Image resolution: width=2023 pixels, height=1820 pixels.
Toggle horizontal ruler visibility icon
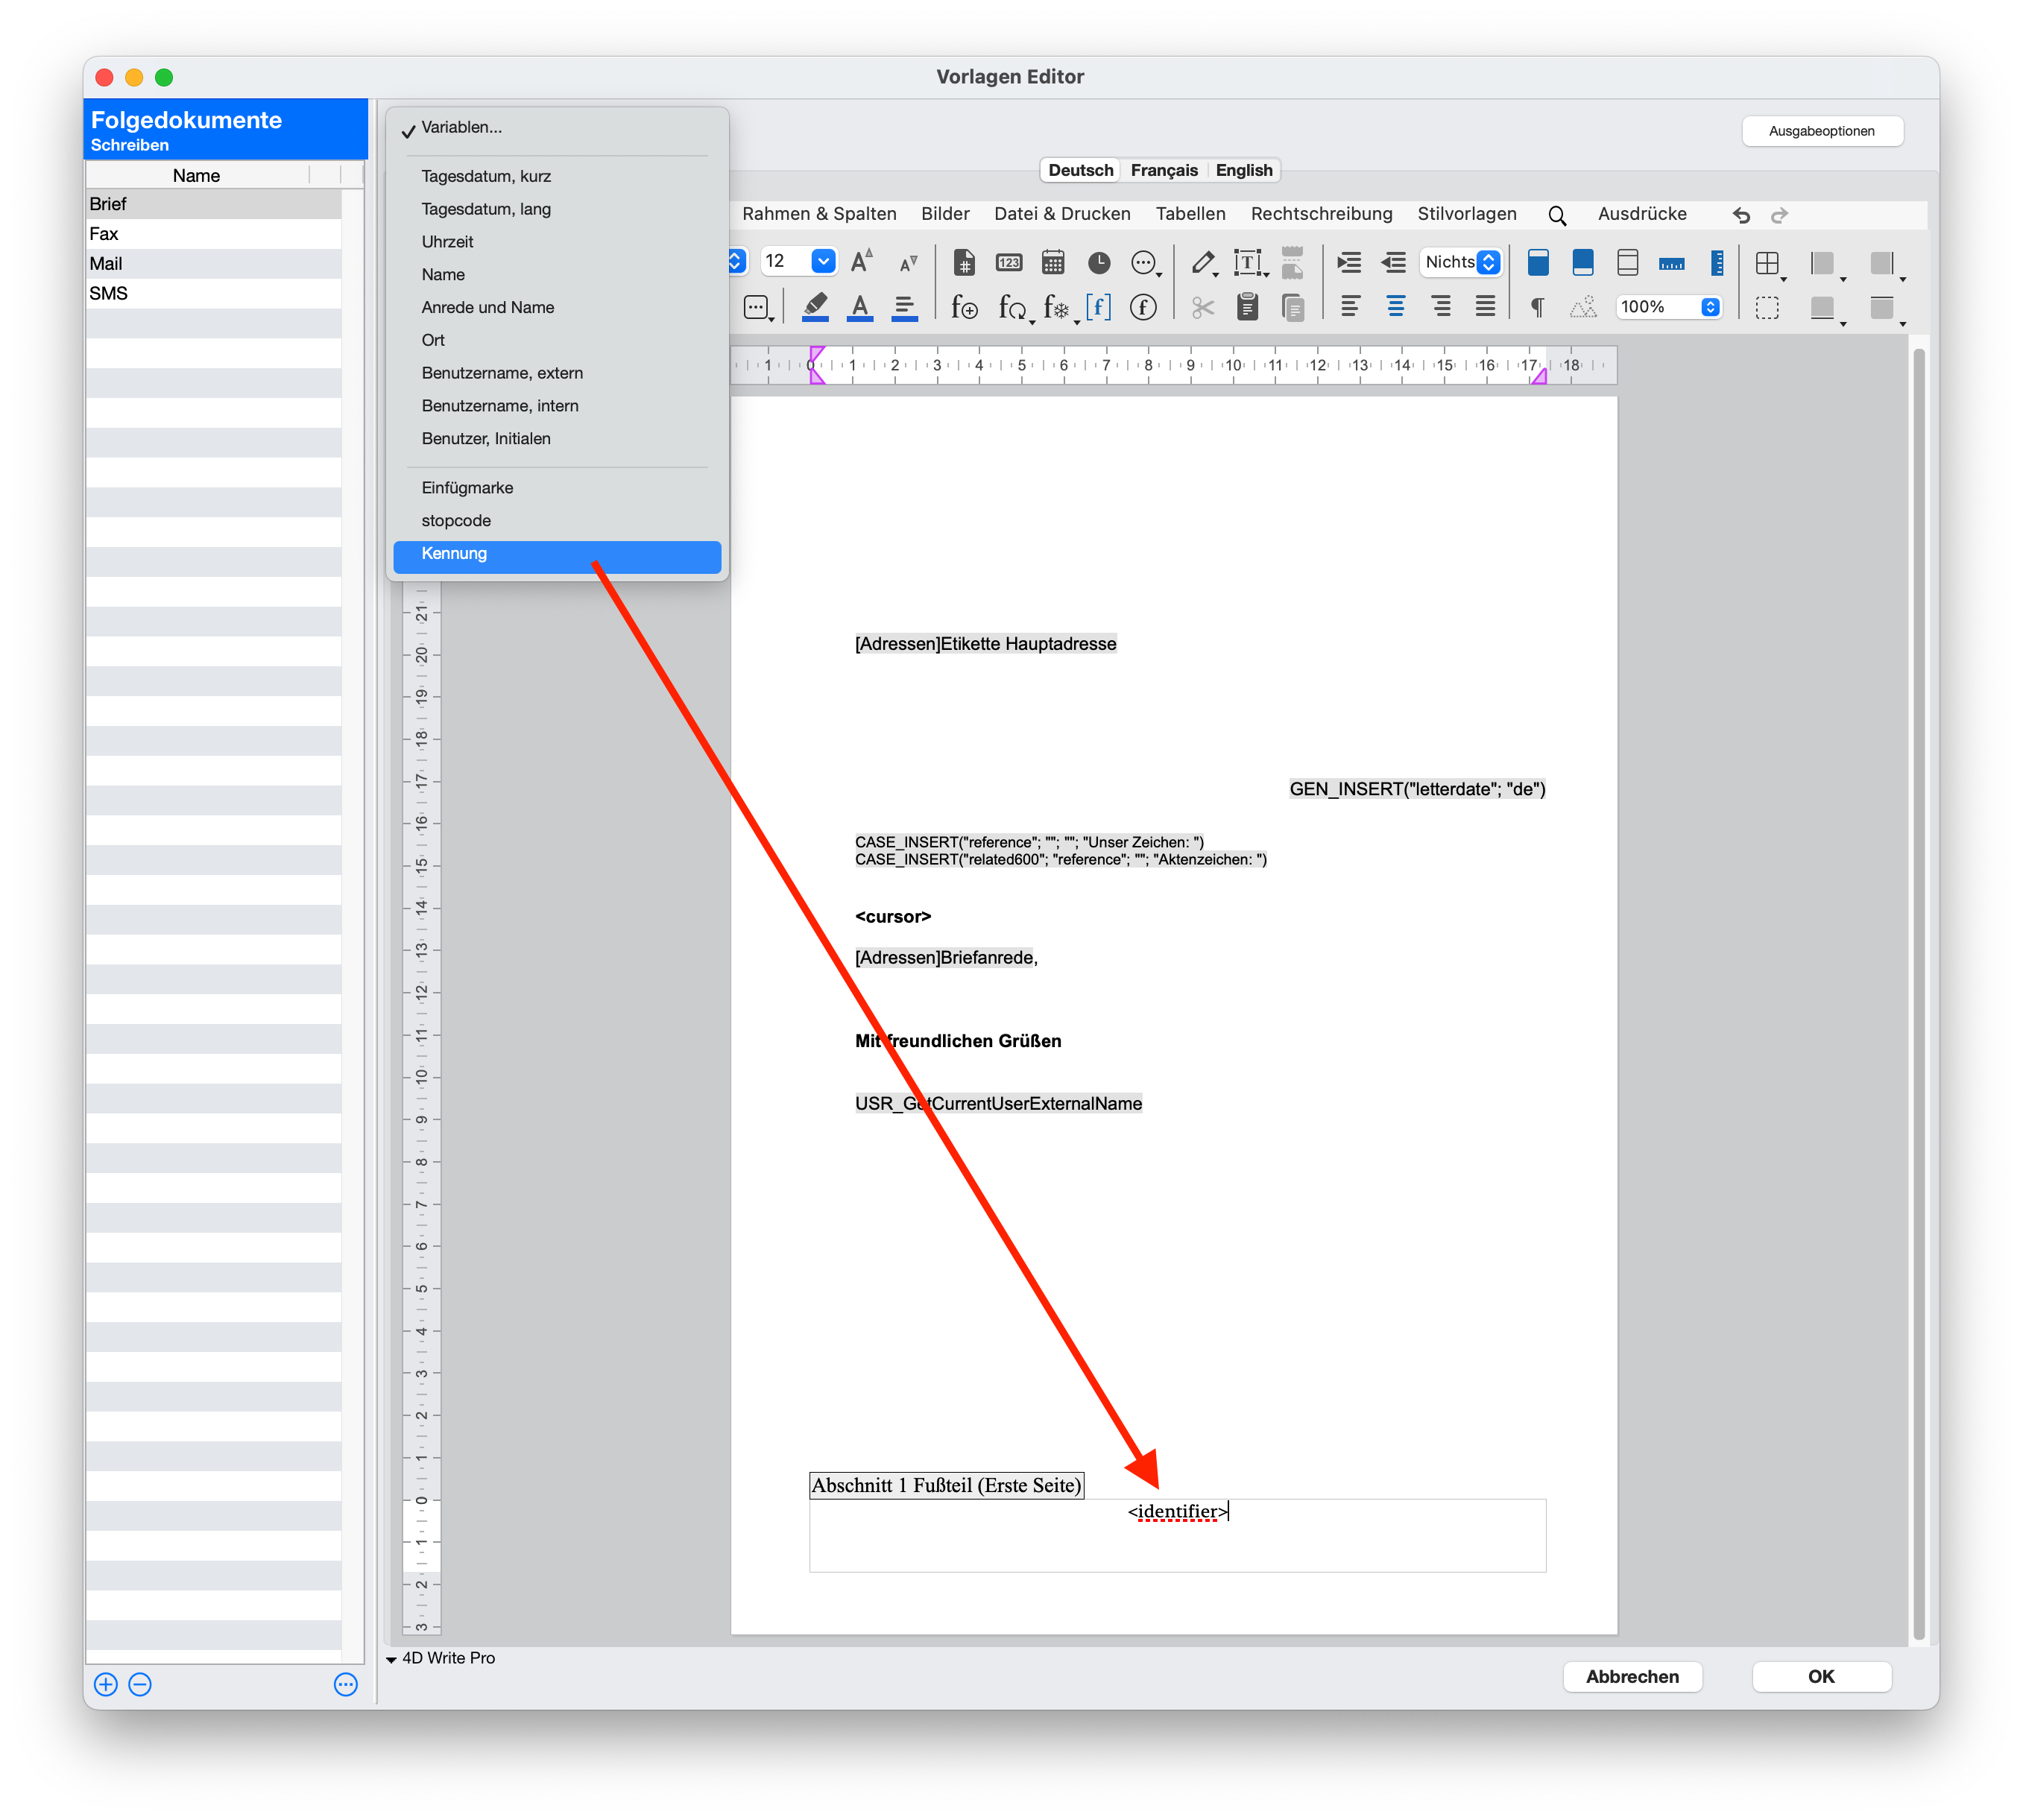[x=1671, y=263]
